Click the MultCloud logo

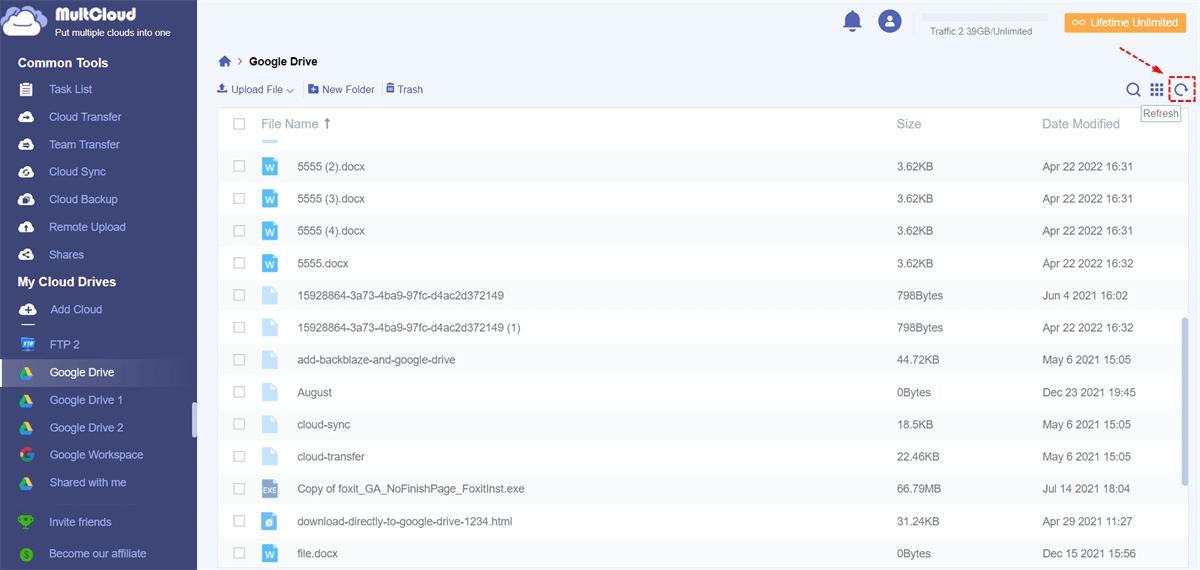click(x=85, y=20)
